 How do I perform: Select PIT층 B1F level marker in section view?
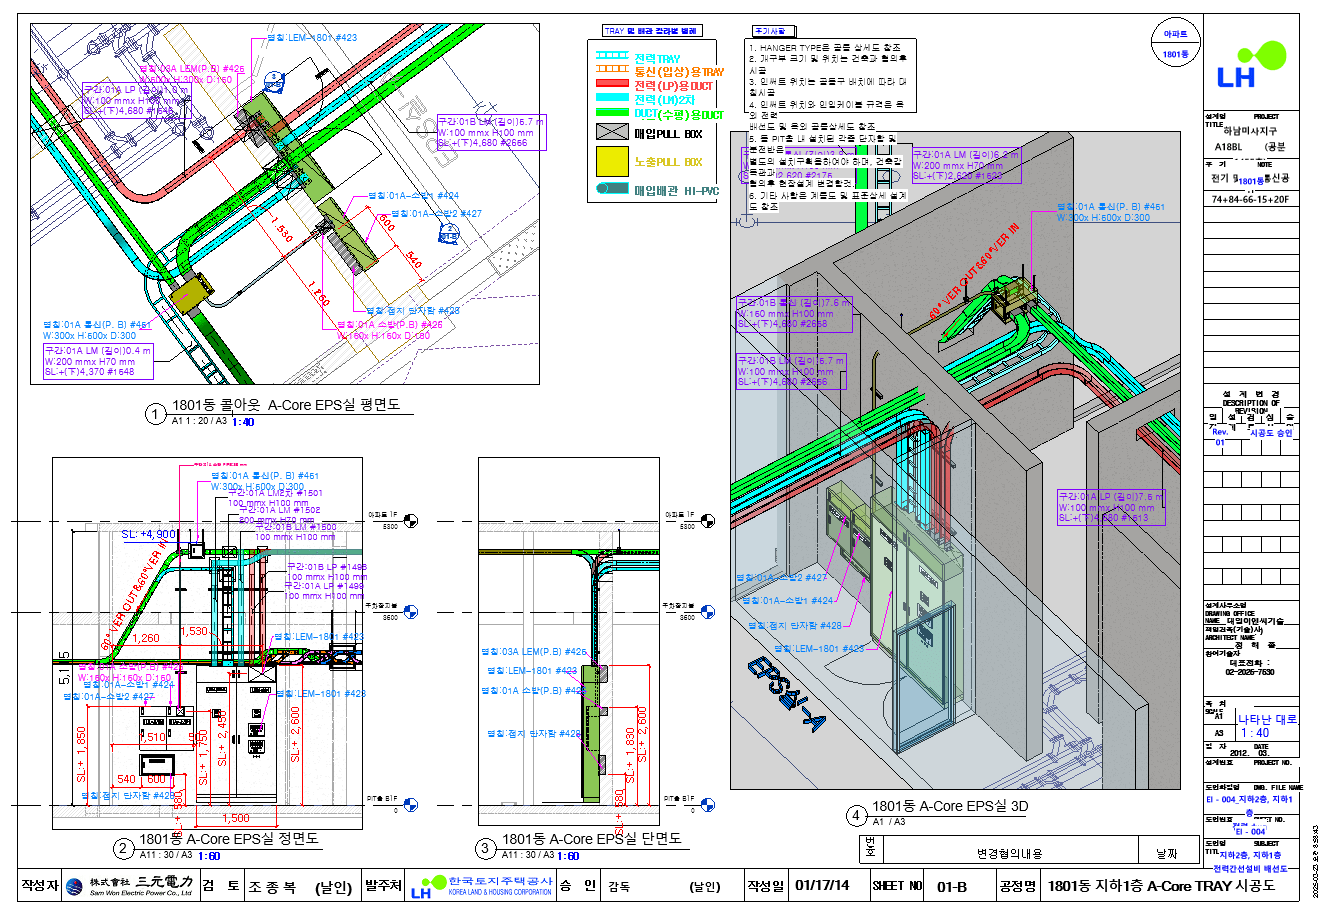tap(708, 804)
